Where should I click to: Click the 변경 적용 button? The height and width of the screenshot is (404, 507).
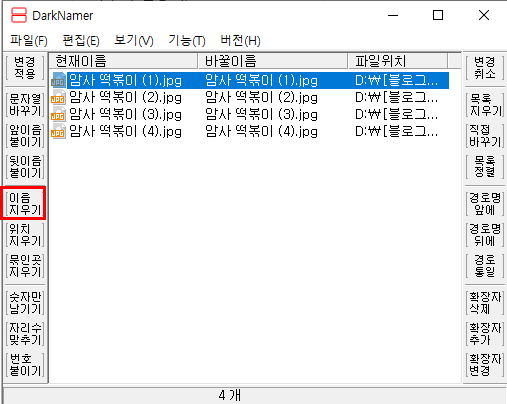25,68
